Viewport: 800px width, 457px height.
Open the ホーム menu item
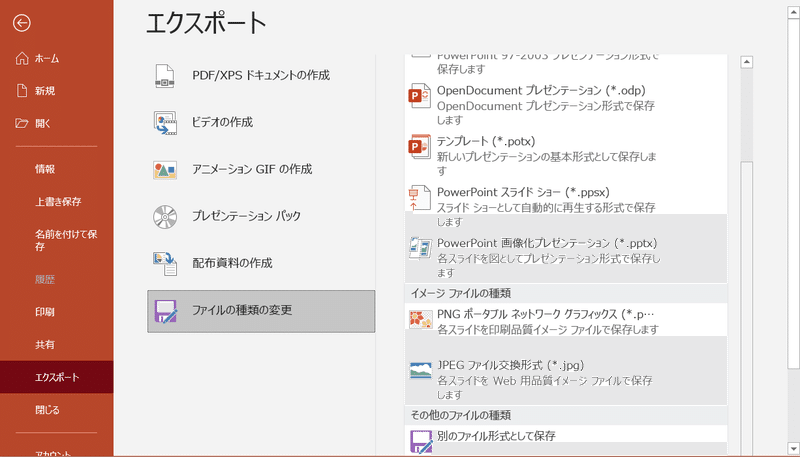[57, 59]
